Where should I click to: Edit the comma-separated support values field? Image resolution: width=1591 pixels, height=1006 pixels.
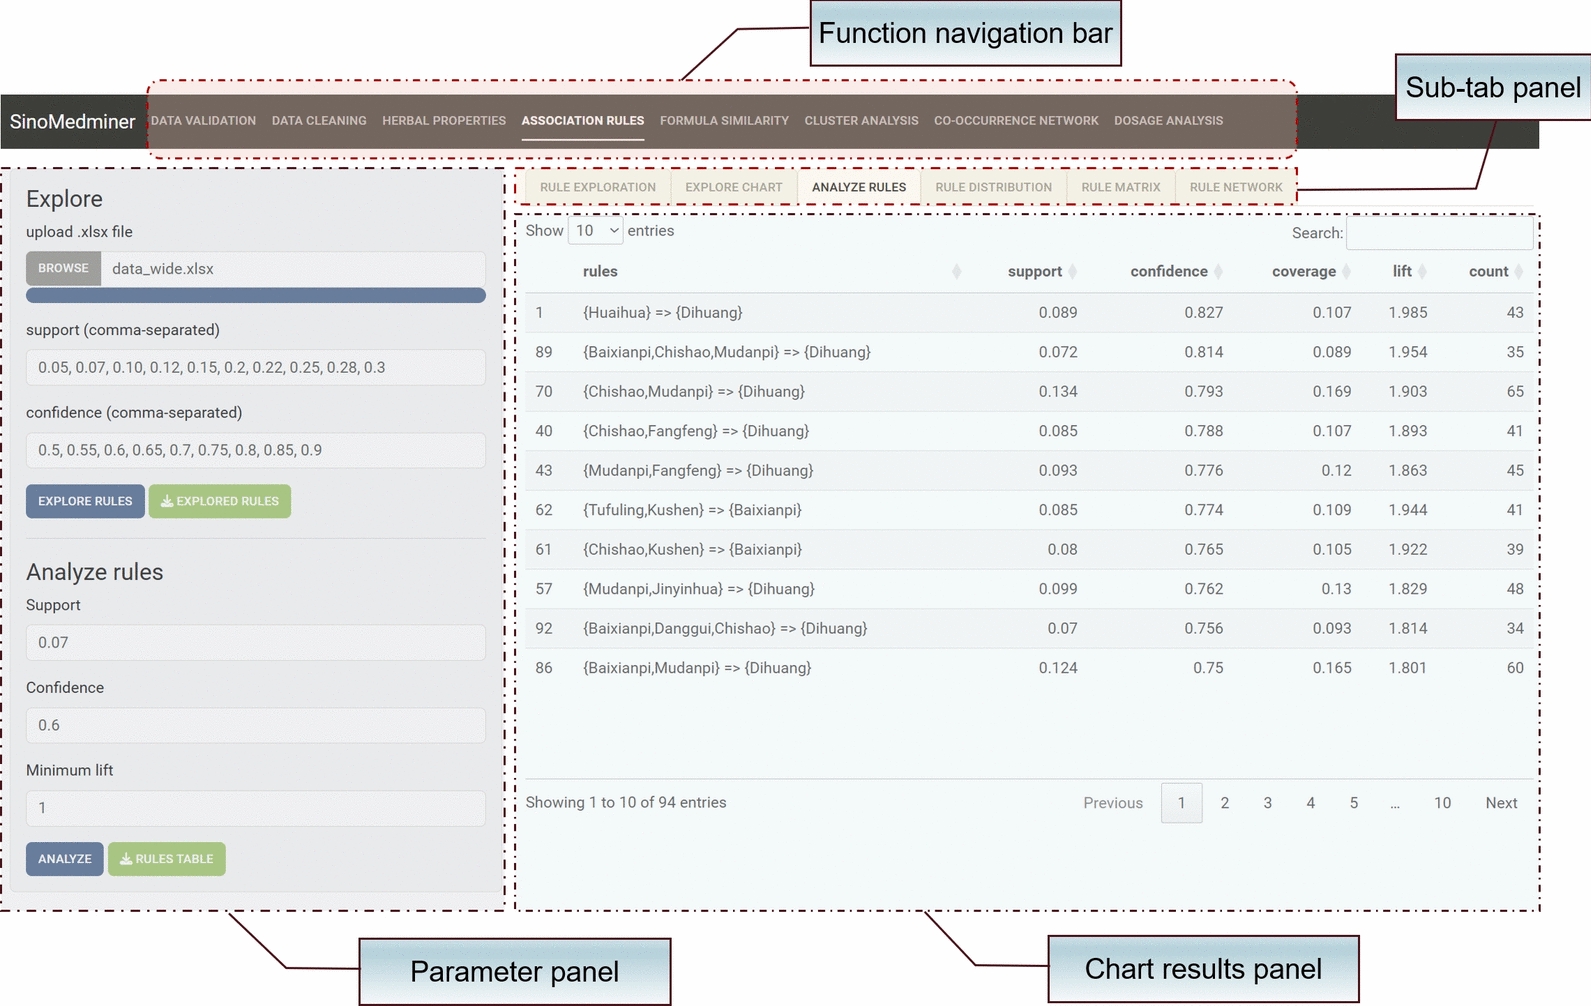point(256,367)
